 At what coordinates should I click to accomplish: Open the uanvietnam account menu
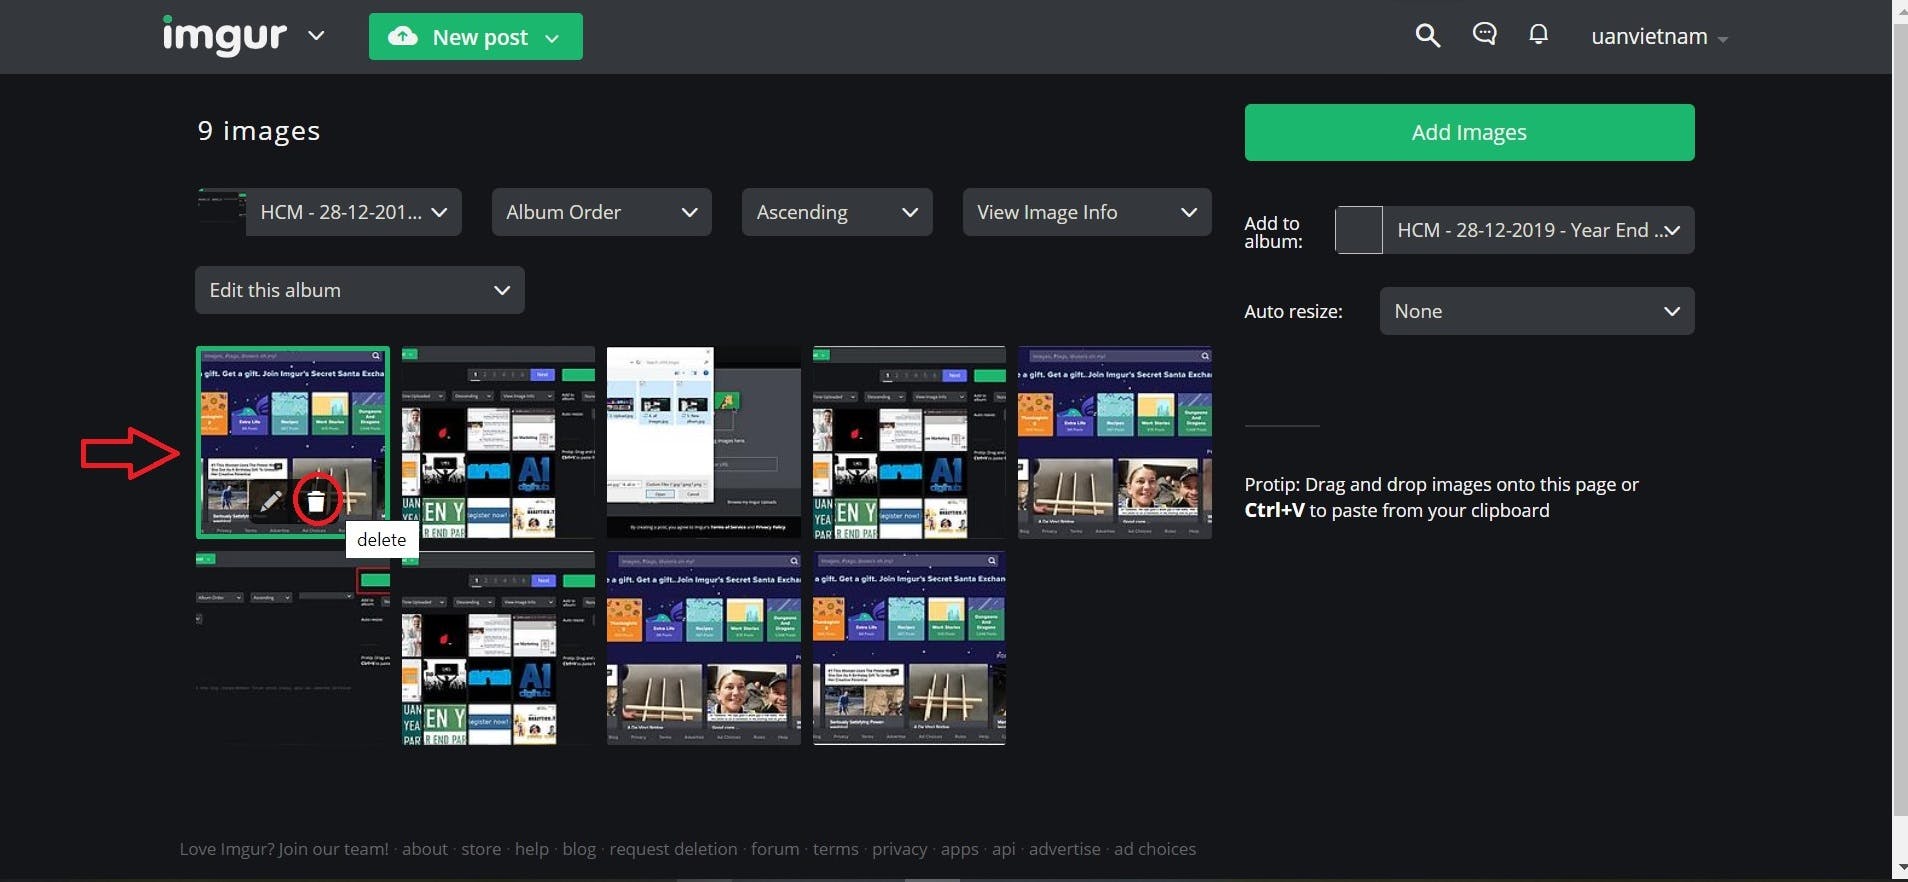coord(1659,37)
